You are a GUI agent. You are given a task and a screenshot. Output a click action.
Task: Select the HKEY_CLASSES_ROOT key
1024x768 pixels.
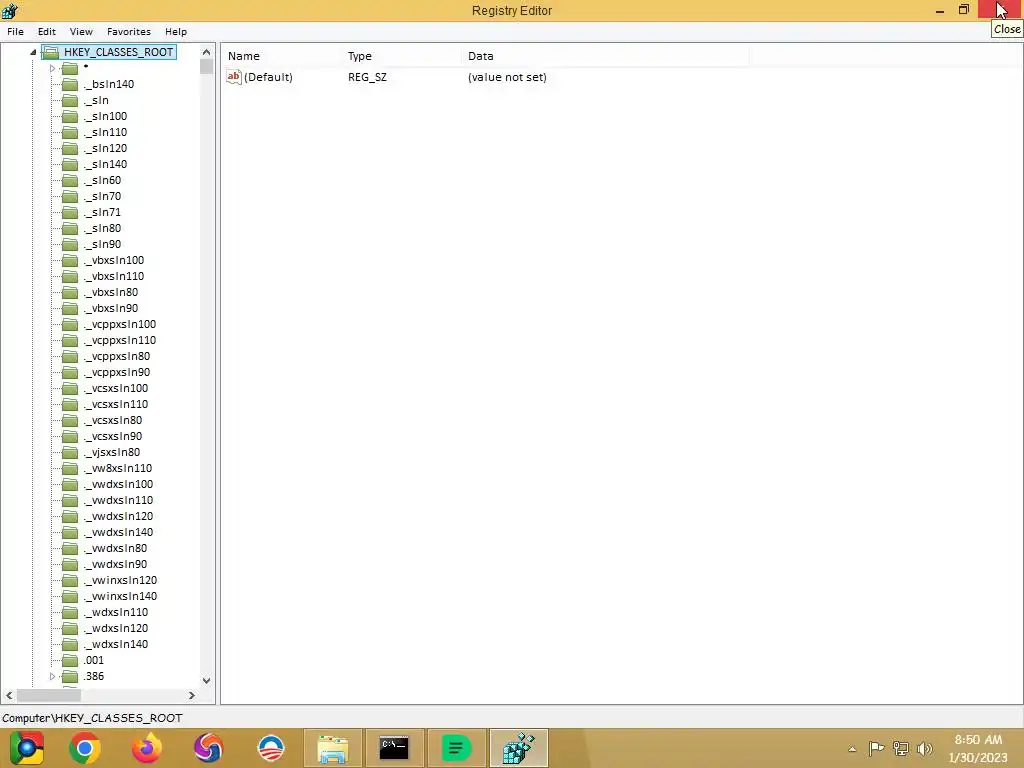tap(118, 52)
